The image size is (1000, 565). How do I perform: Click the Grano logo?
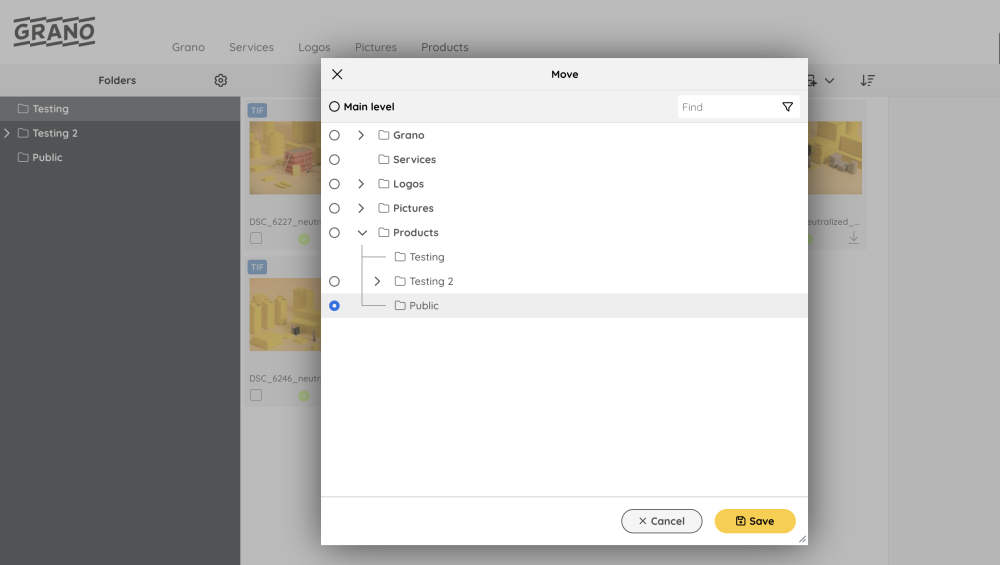click(54, 32)
